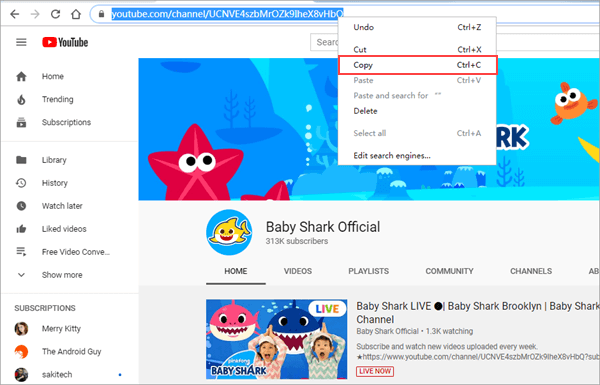Click the highlighted URL in address bar
The width and height of the screenshot is (600, 385).
click(x=227, y=14)
